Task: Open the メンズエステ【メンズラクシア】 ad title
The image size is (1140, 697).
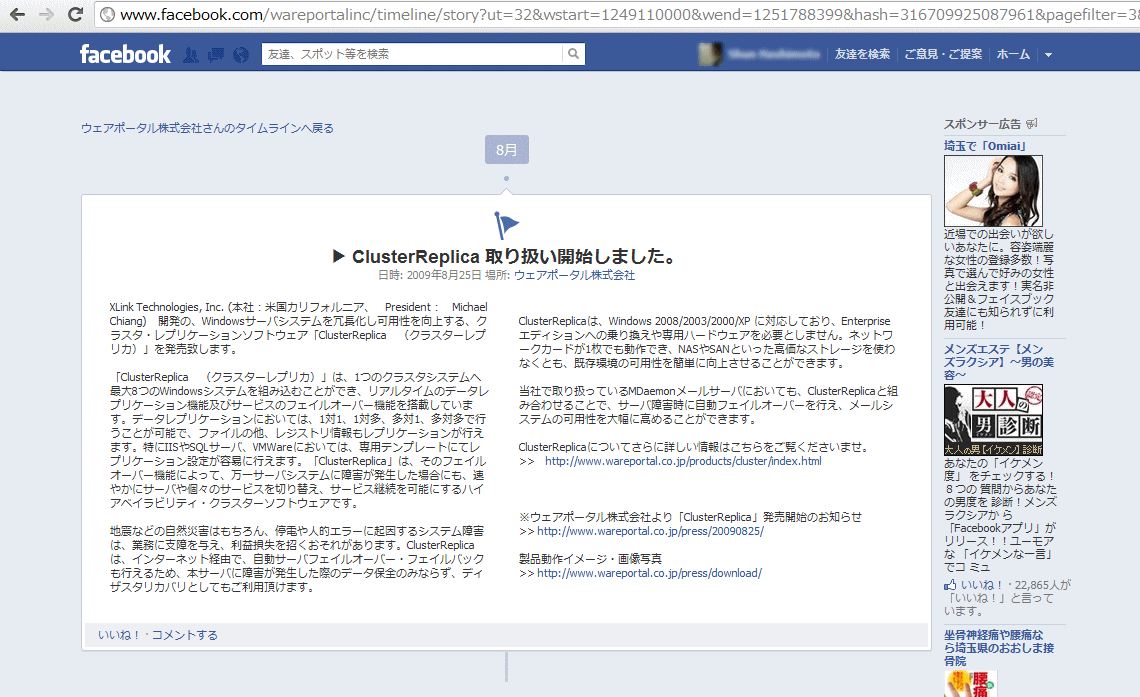Action: point(999,362)
